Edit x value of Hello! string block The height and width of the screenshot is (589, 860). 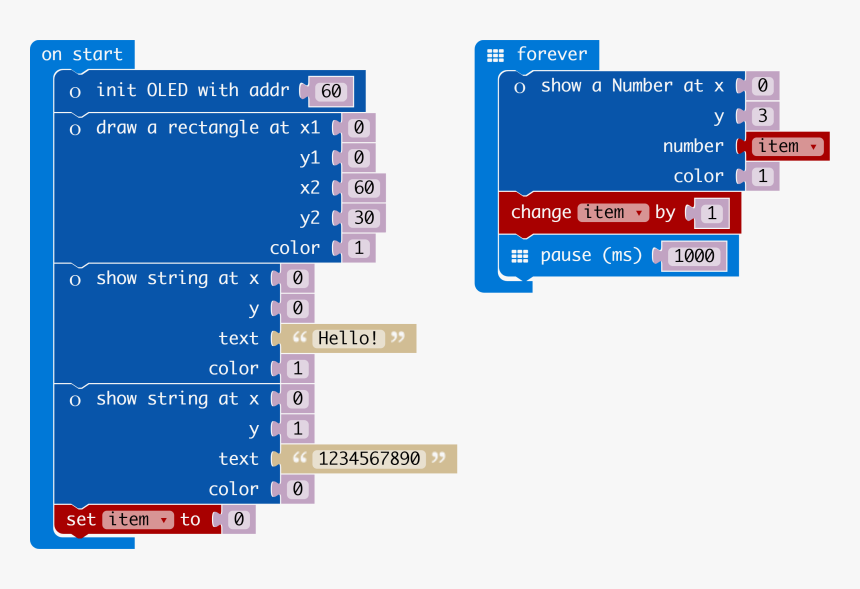(x=297, y=278)
